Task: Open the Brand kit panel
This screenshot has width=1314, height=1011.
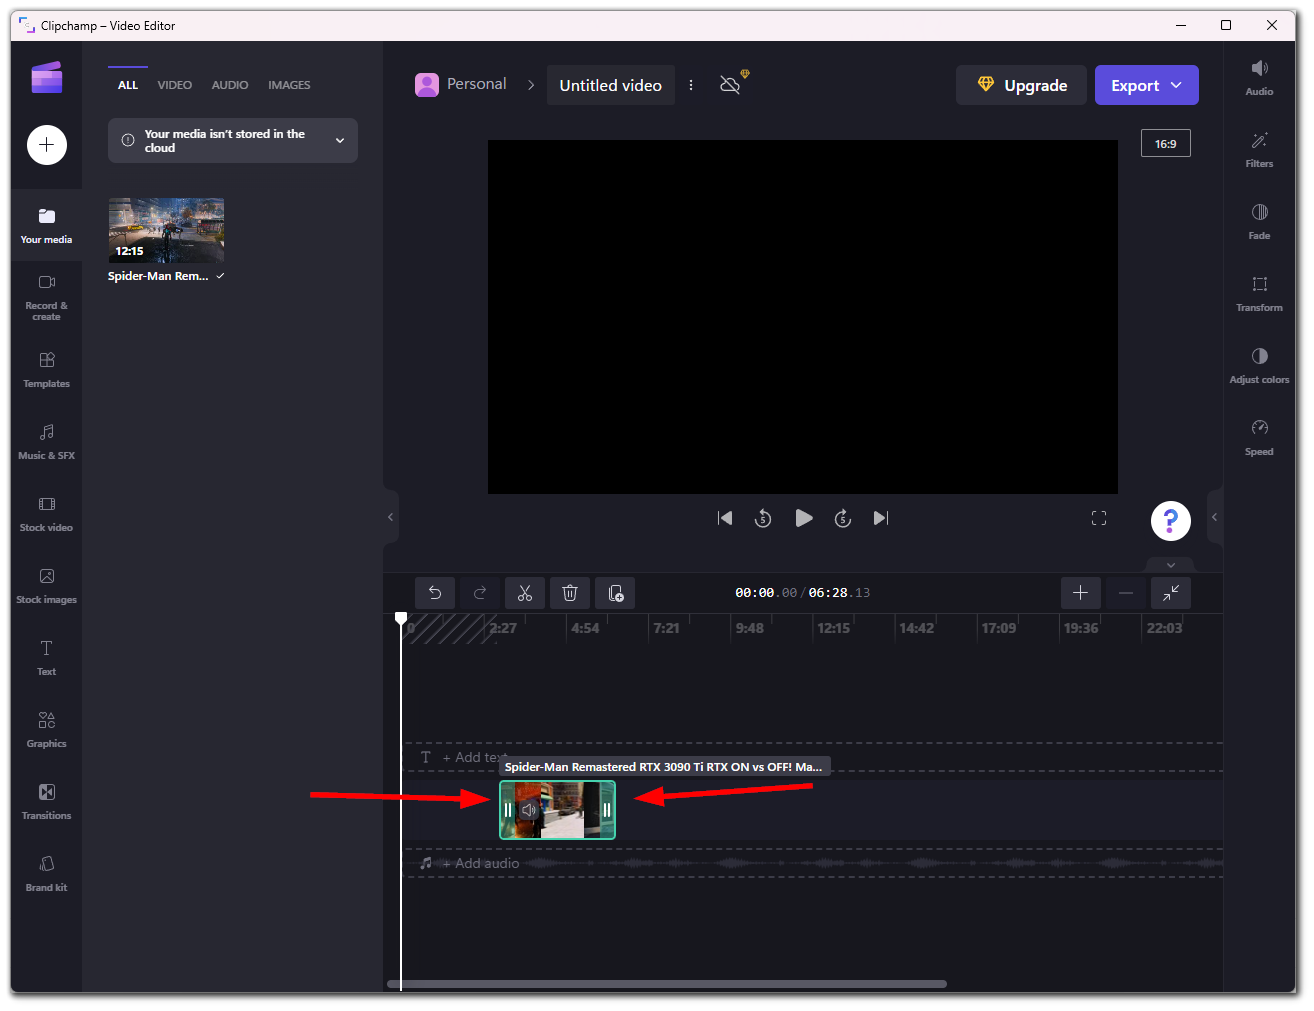Action: pyautogui.click(x=46, y=873)
